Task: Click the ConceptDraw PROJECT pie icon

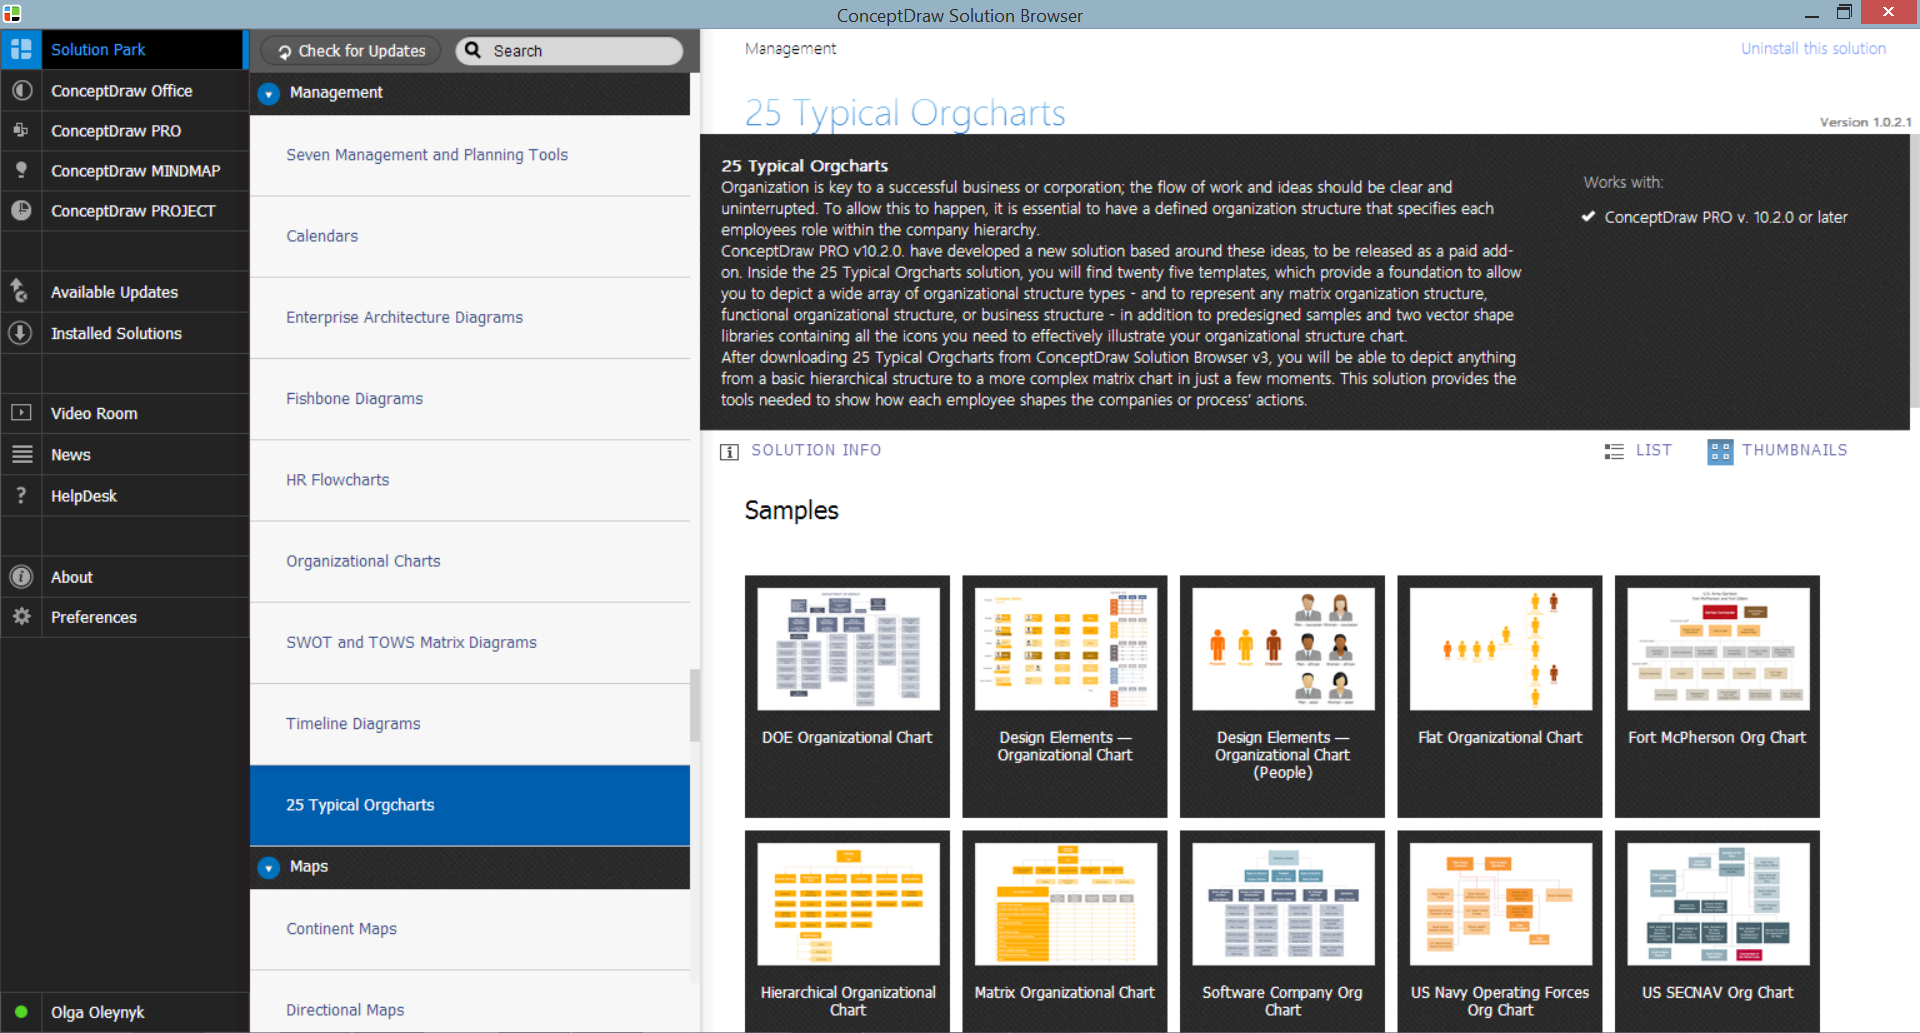Action: click(x=21, y=210)
